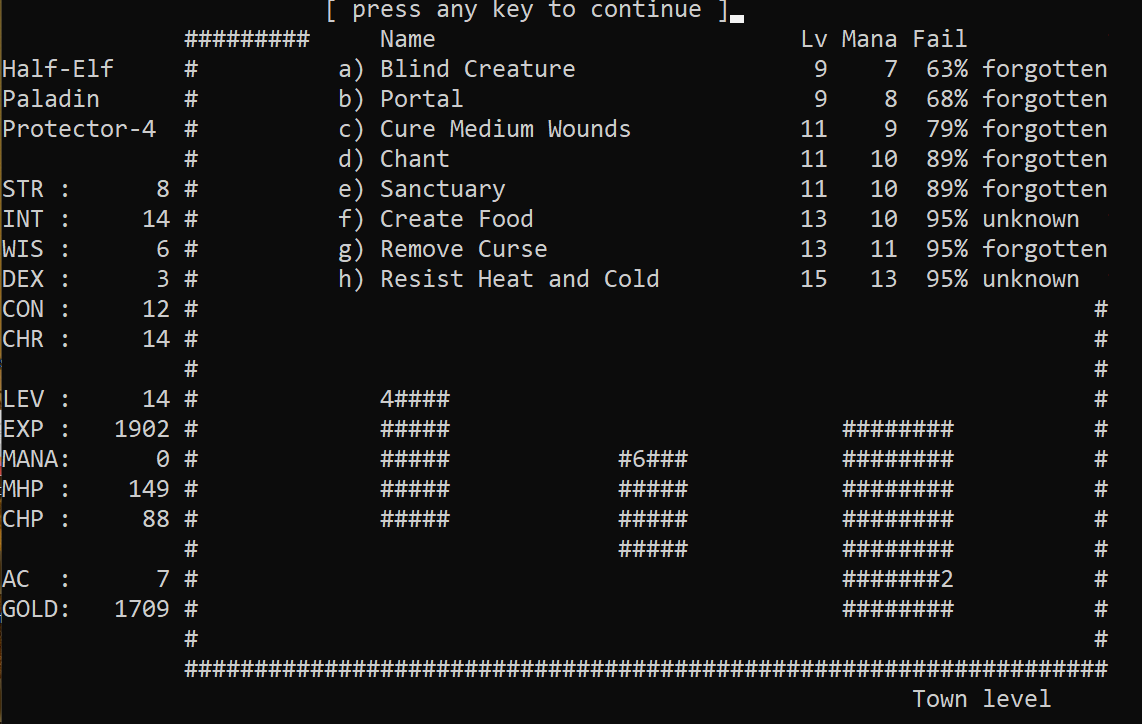Screen dimensions: 1142x724
Task: Select spell c) Cure Medium Wounds
Action: [x=722, y=129]
